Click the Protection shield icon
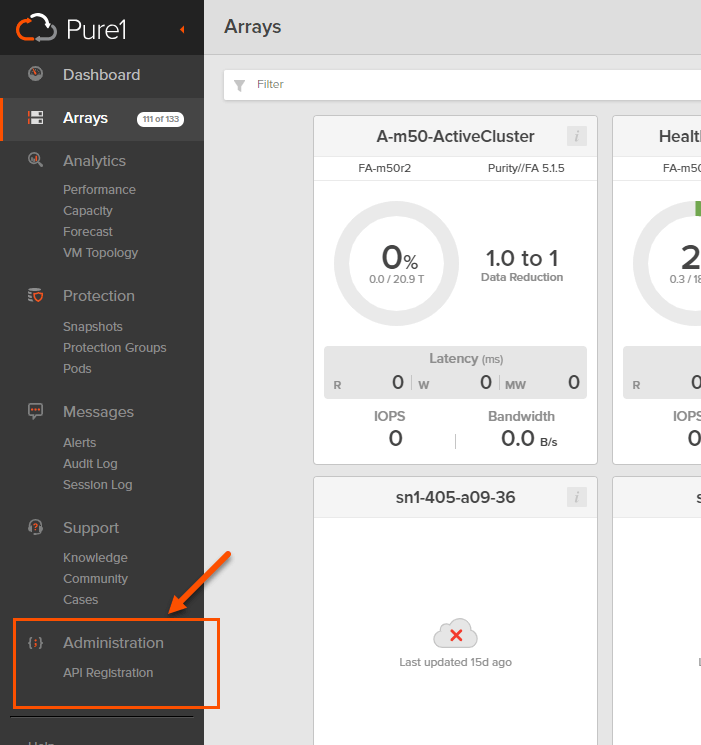This screenshot has width=701, height=745. click(x=35, y=296)
